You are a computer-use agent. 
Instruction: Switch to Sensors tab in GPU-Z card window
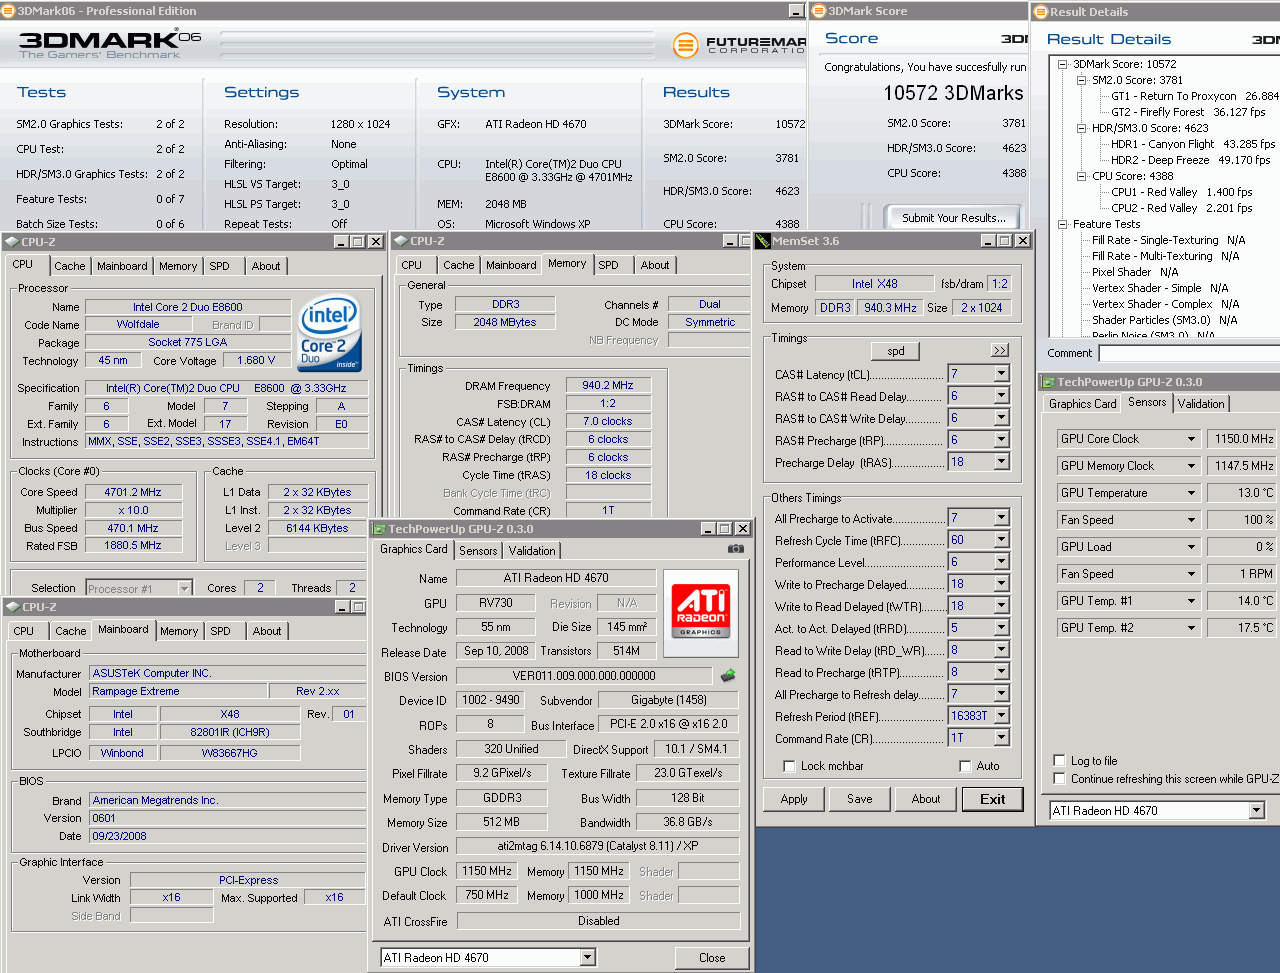(x=478, y=551)
